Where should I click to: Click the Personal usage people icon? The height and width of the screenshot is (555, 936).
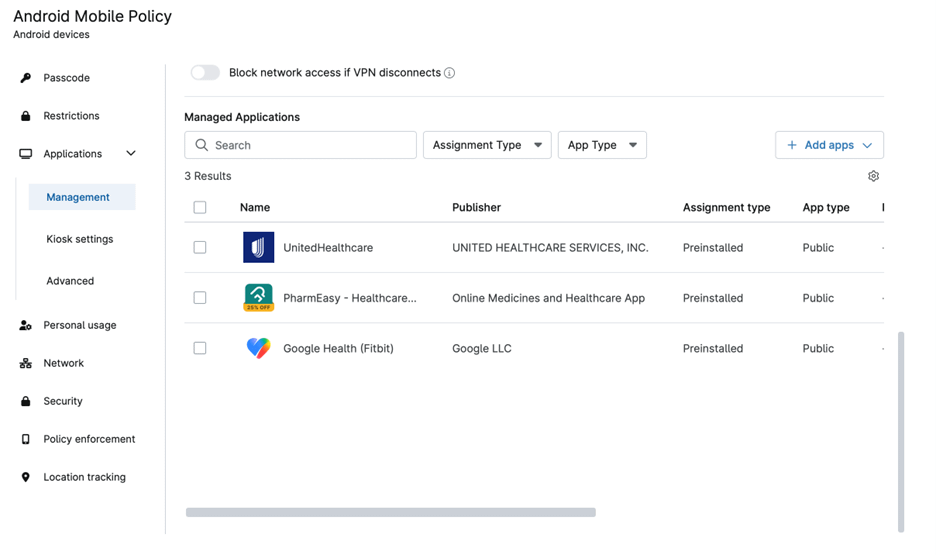25,325
